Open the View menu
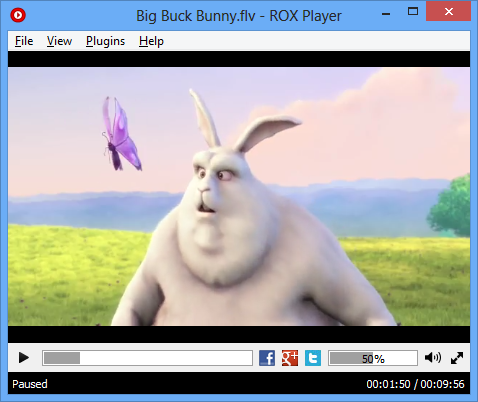This screenshot has height=402, width=478. pyautogui.click(x=59, y=41)
